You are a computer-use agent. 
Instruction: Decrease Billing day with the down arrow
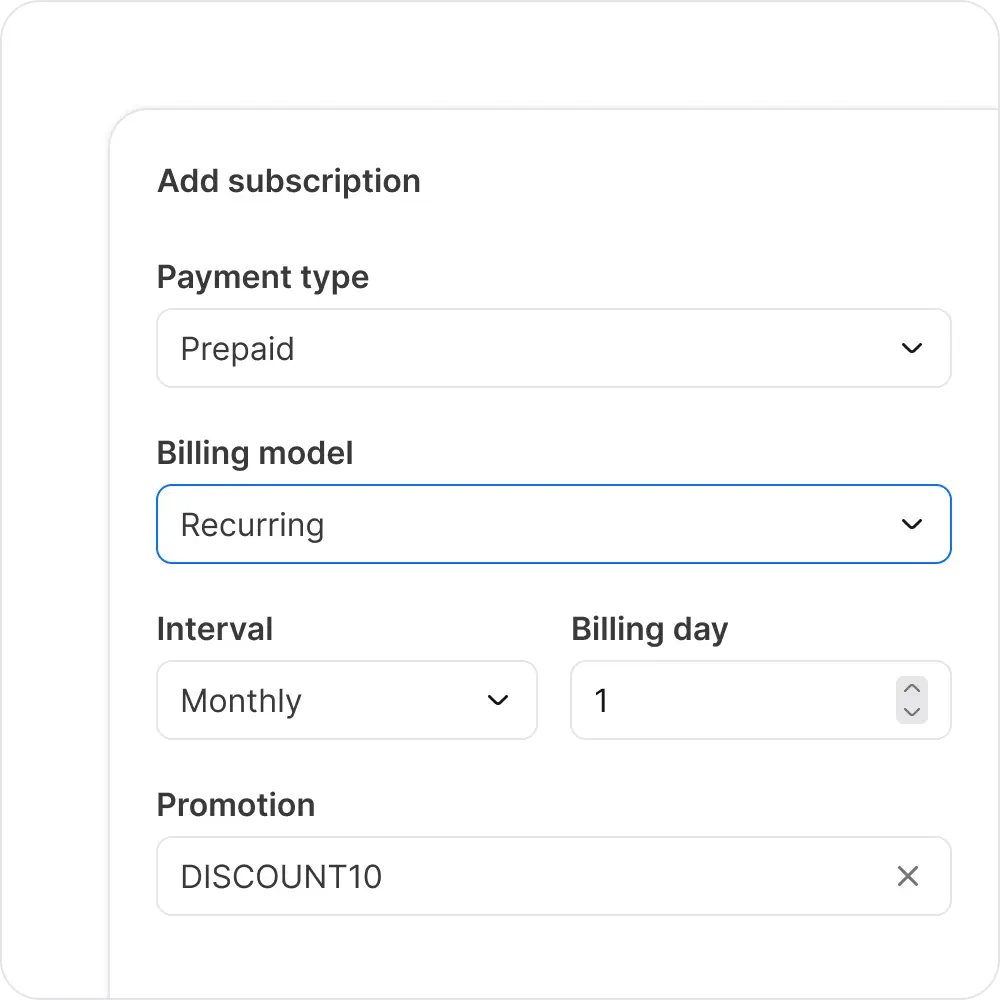click(x=911, y=712)
